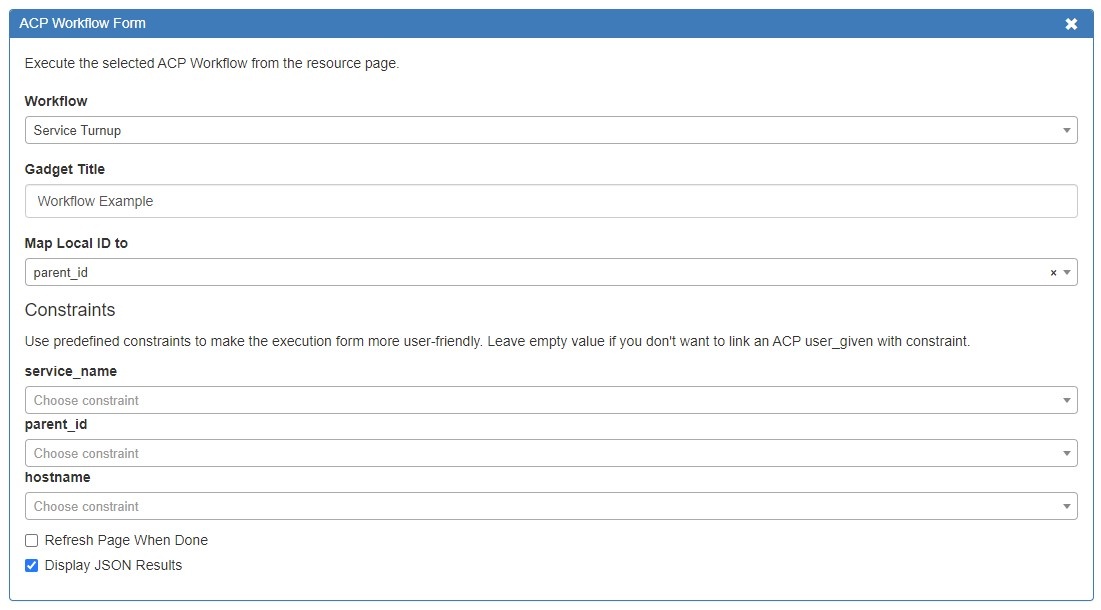Click the Map Local ID dropdown arrow
Image resolution: width=1101 pixels, height=610 pixels.
pyautogui.click(x=1067, y=273)
